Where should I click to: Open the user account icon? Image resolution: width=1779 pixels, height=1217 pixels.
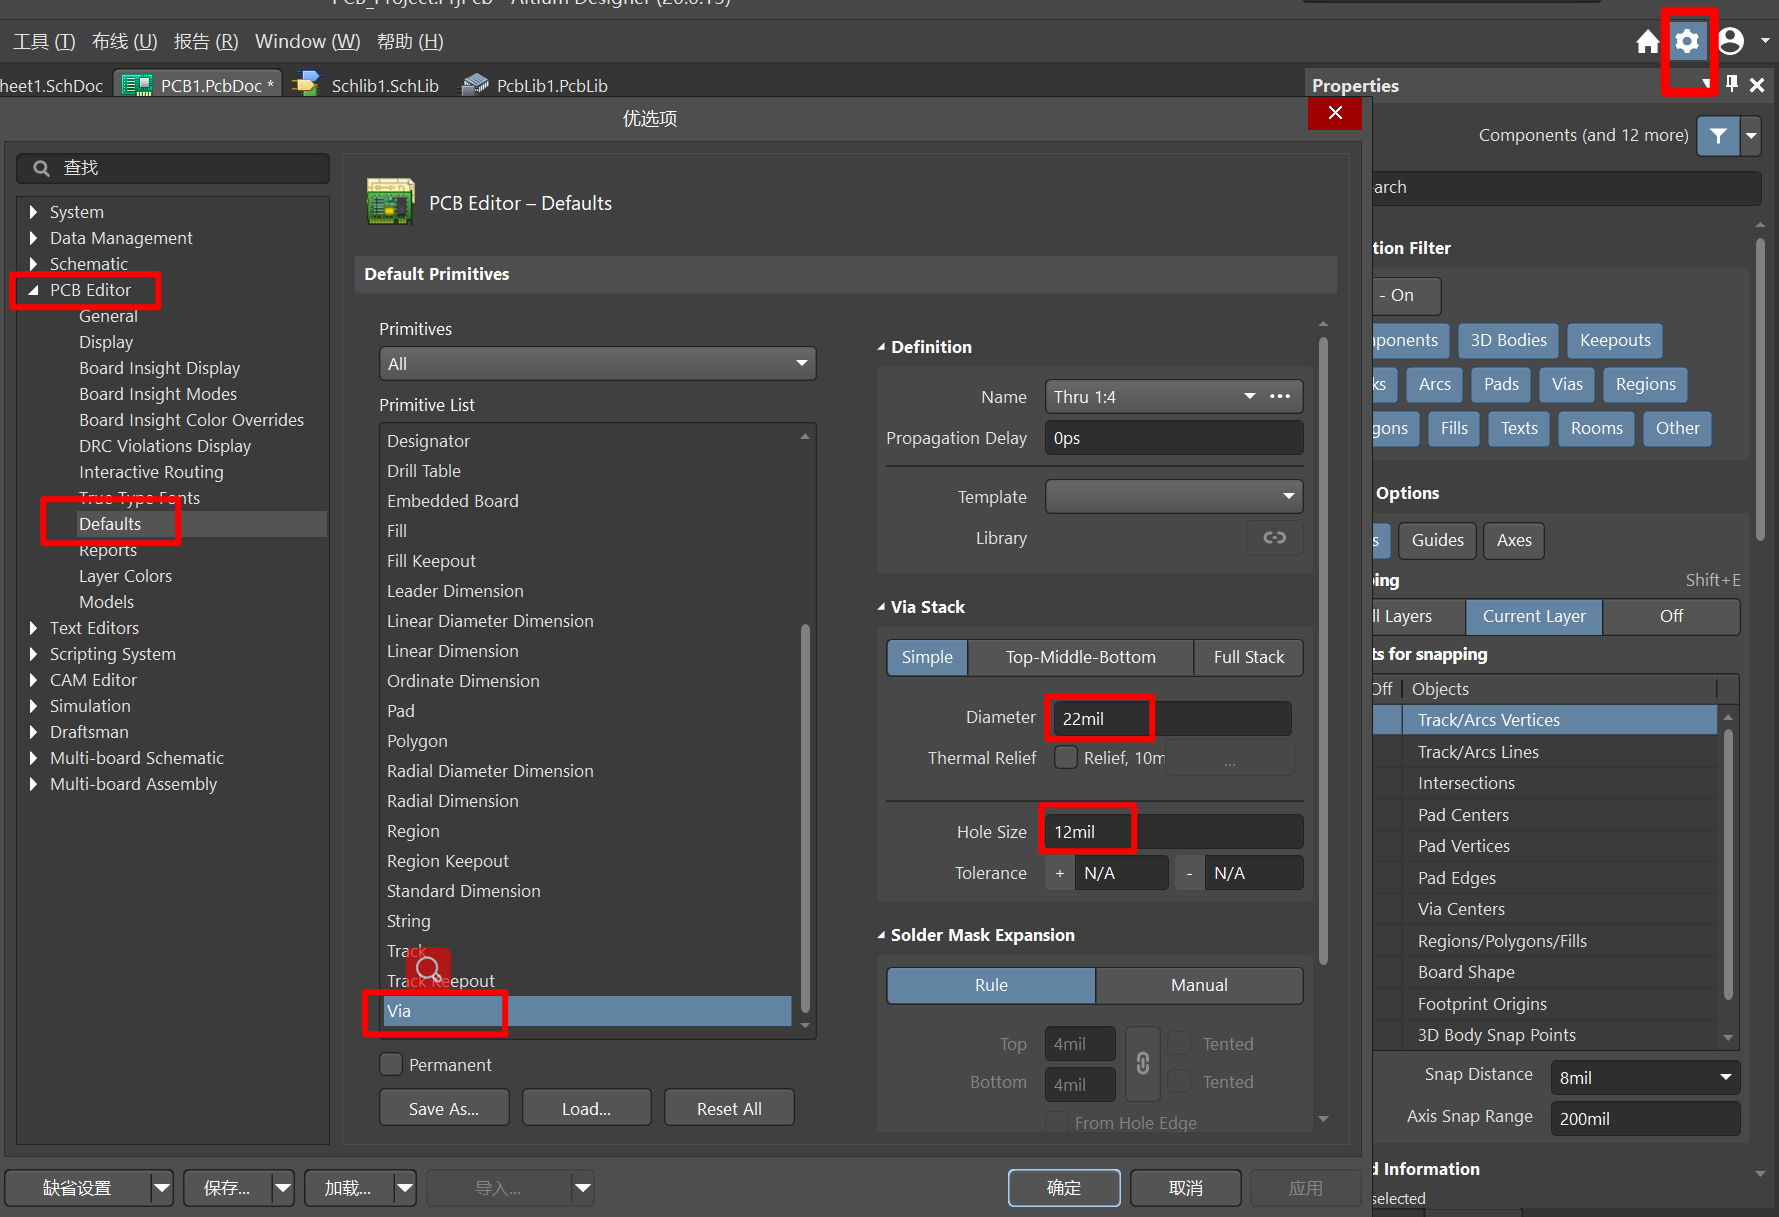pos(1731,41)
